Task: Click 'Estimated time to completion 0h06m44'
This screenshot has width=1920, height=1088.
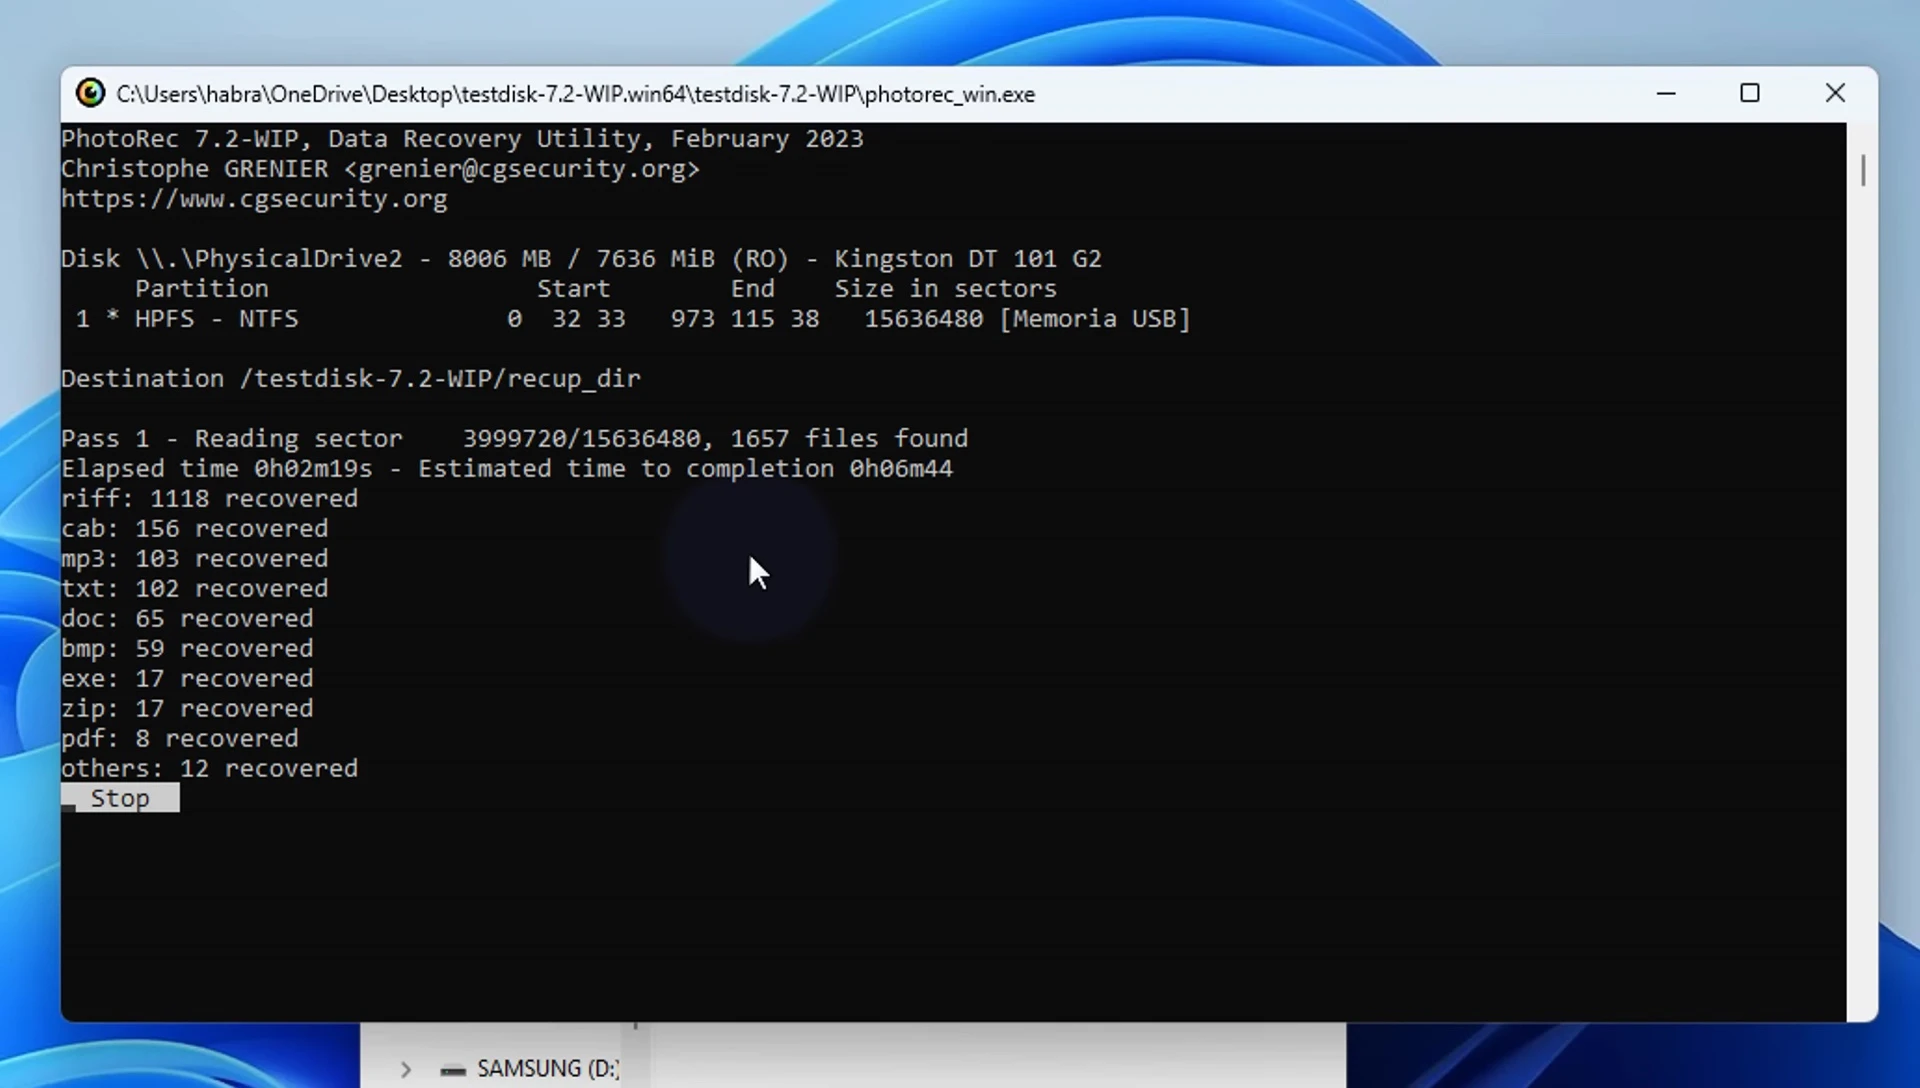Action: [685, 469]
